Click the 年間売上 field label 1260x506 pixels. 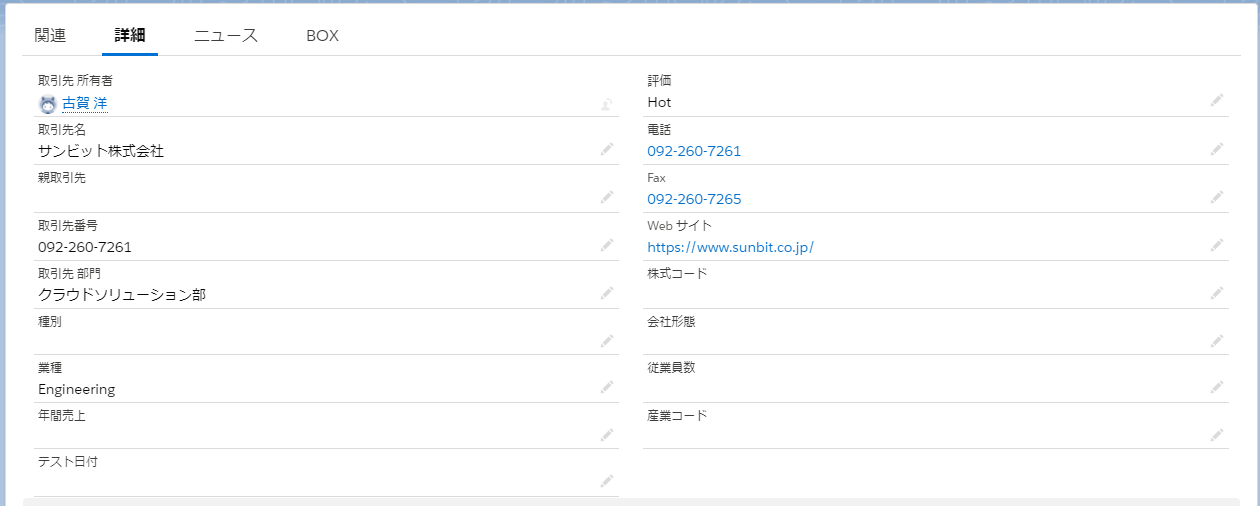point(62,416)
